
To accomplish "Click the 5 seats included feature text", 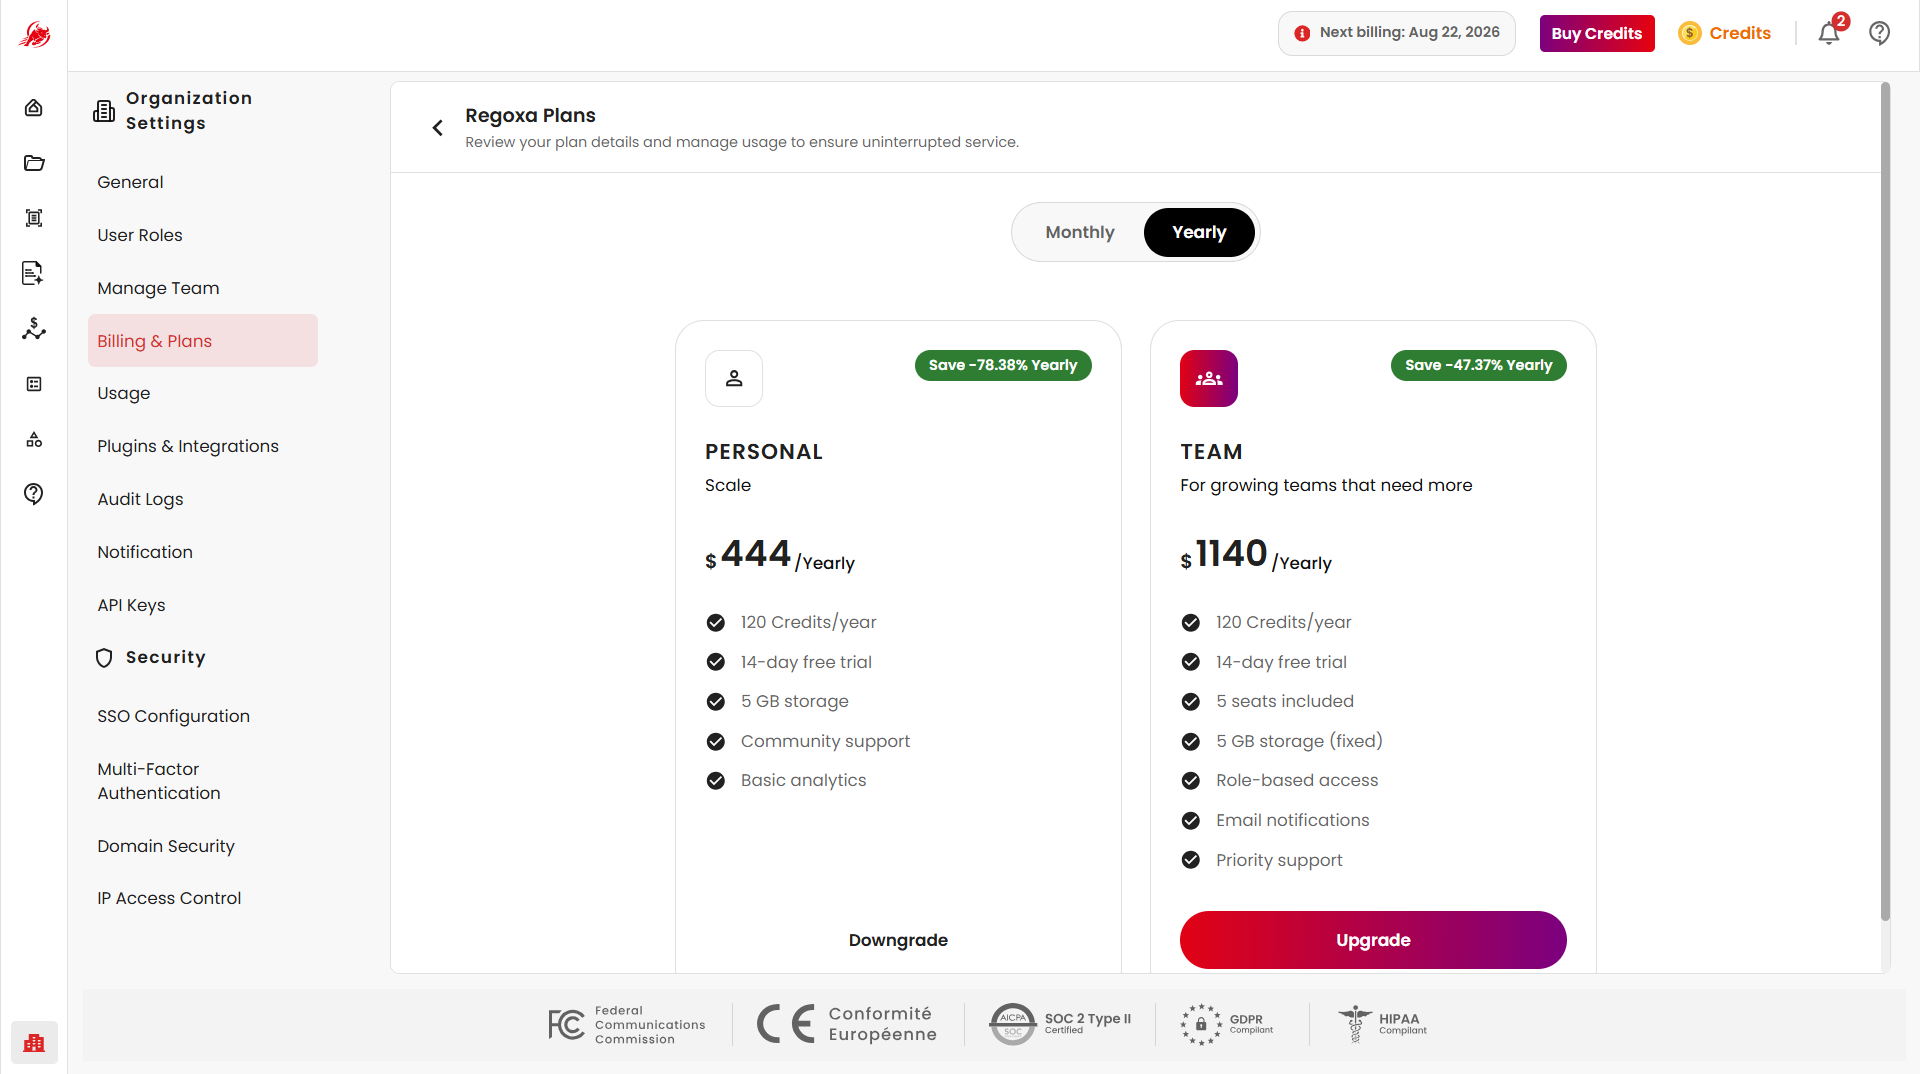I will pos(1285,701).
